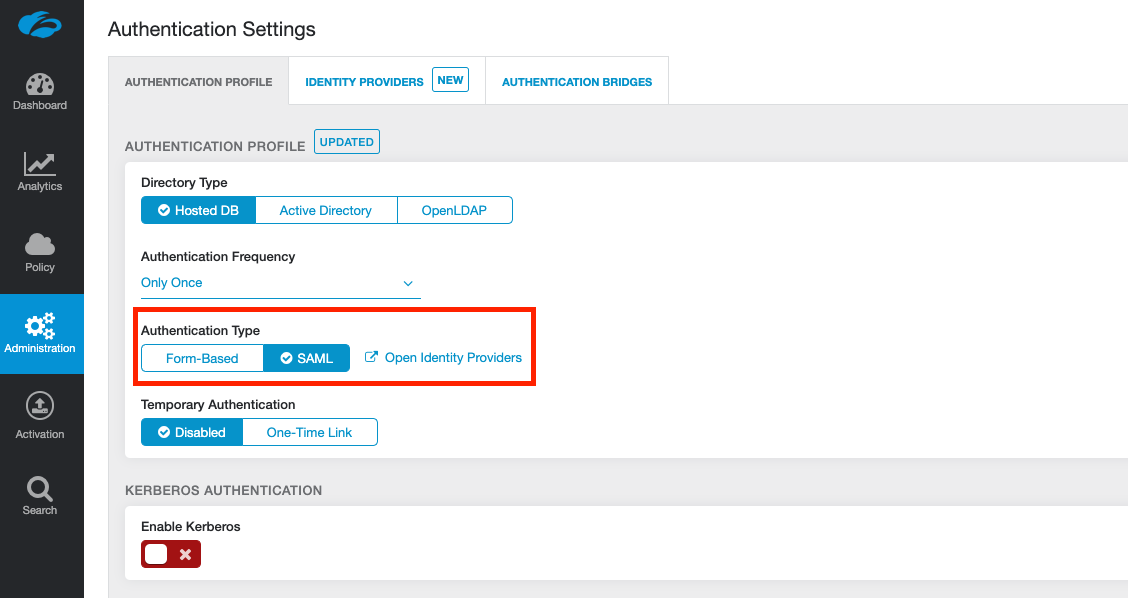Click the Open Identity Providers link
1128x598 pixels.
[x=453, y=357]
